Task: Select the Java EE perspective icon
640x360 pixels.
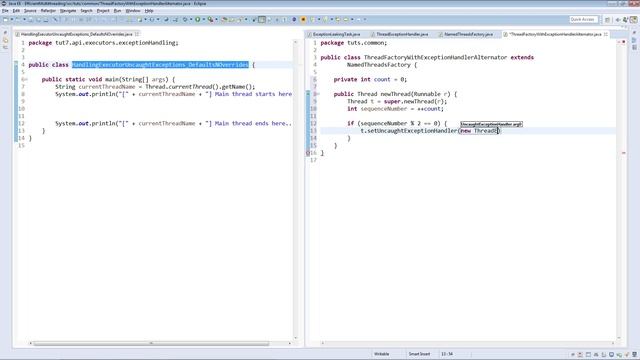Action: pos(633,20)
